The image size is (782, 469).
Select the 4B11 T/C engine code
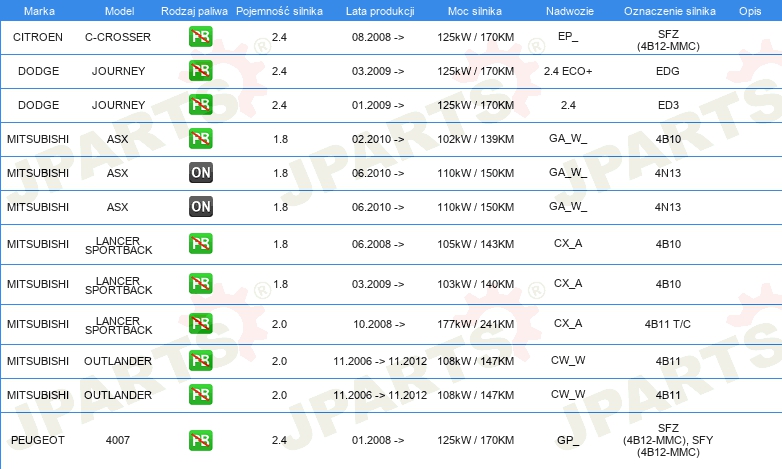click(x=668, y=324)
